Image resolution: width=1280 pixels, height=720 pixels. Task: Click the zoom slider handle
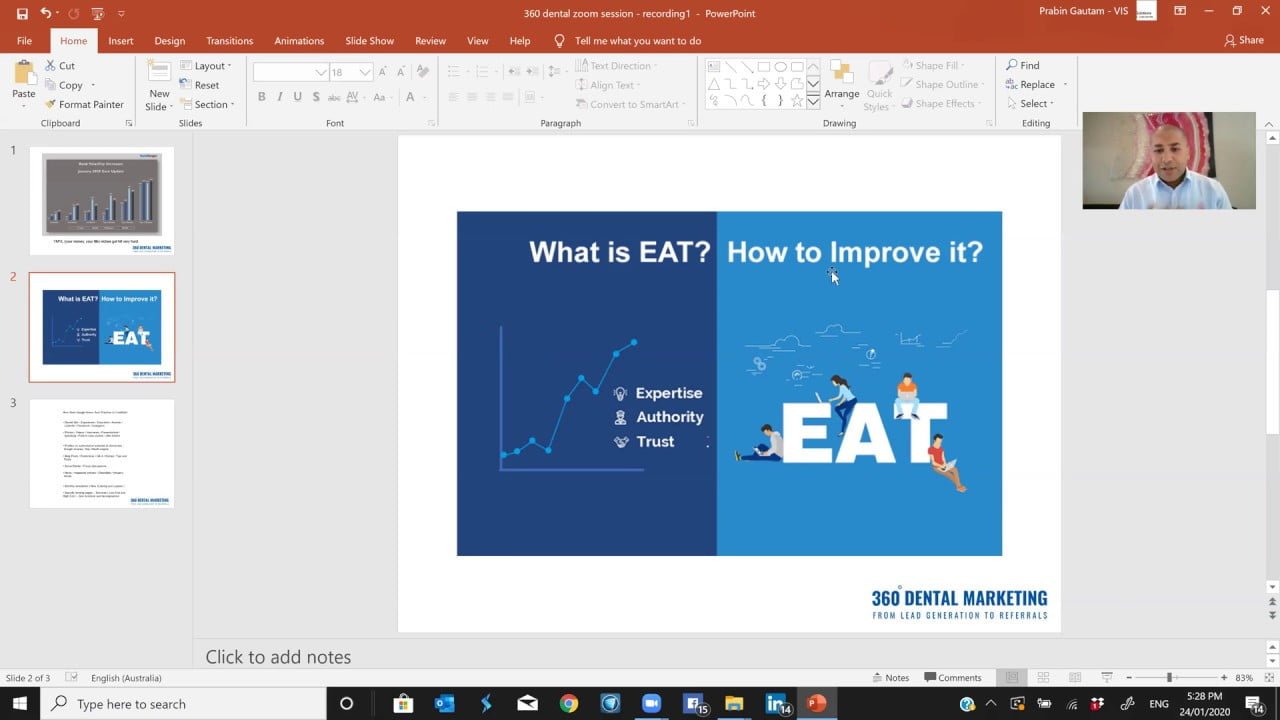point(1169,677)
